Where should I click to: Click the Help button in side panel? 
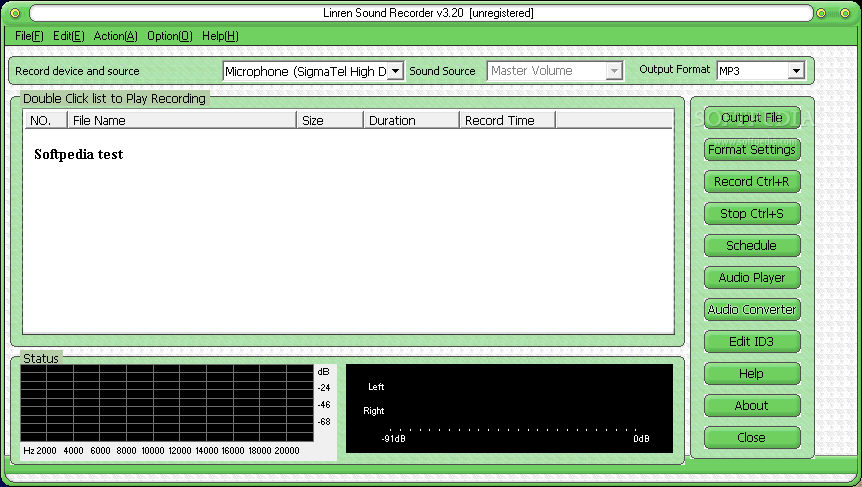coord(752,373)
